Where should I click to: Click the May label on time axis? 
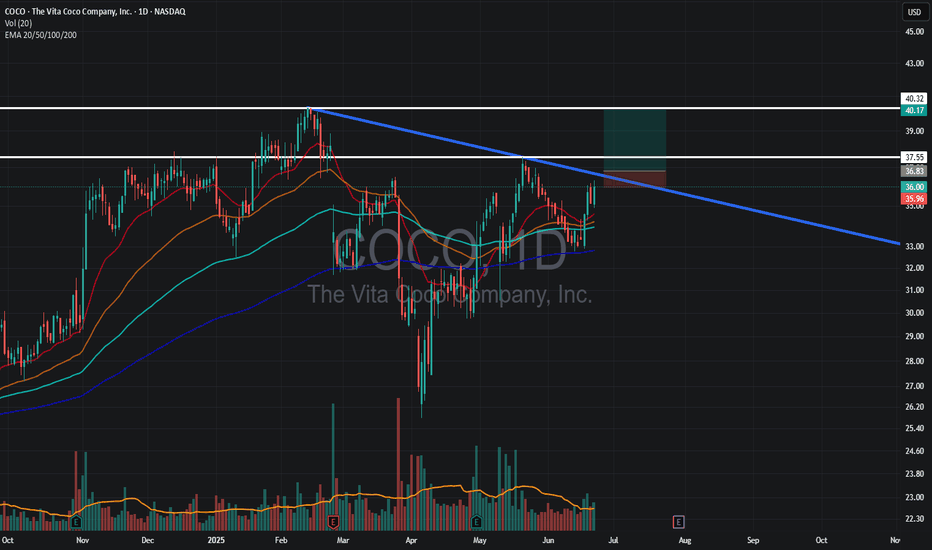(480, 540)
